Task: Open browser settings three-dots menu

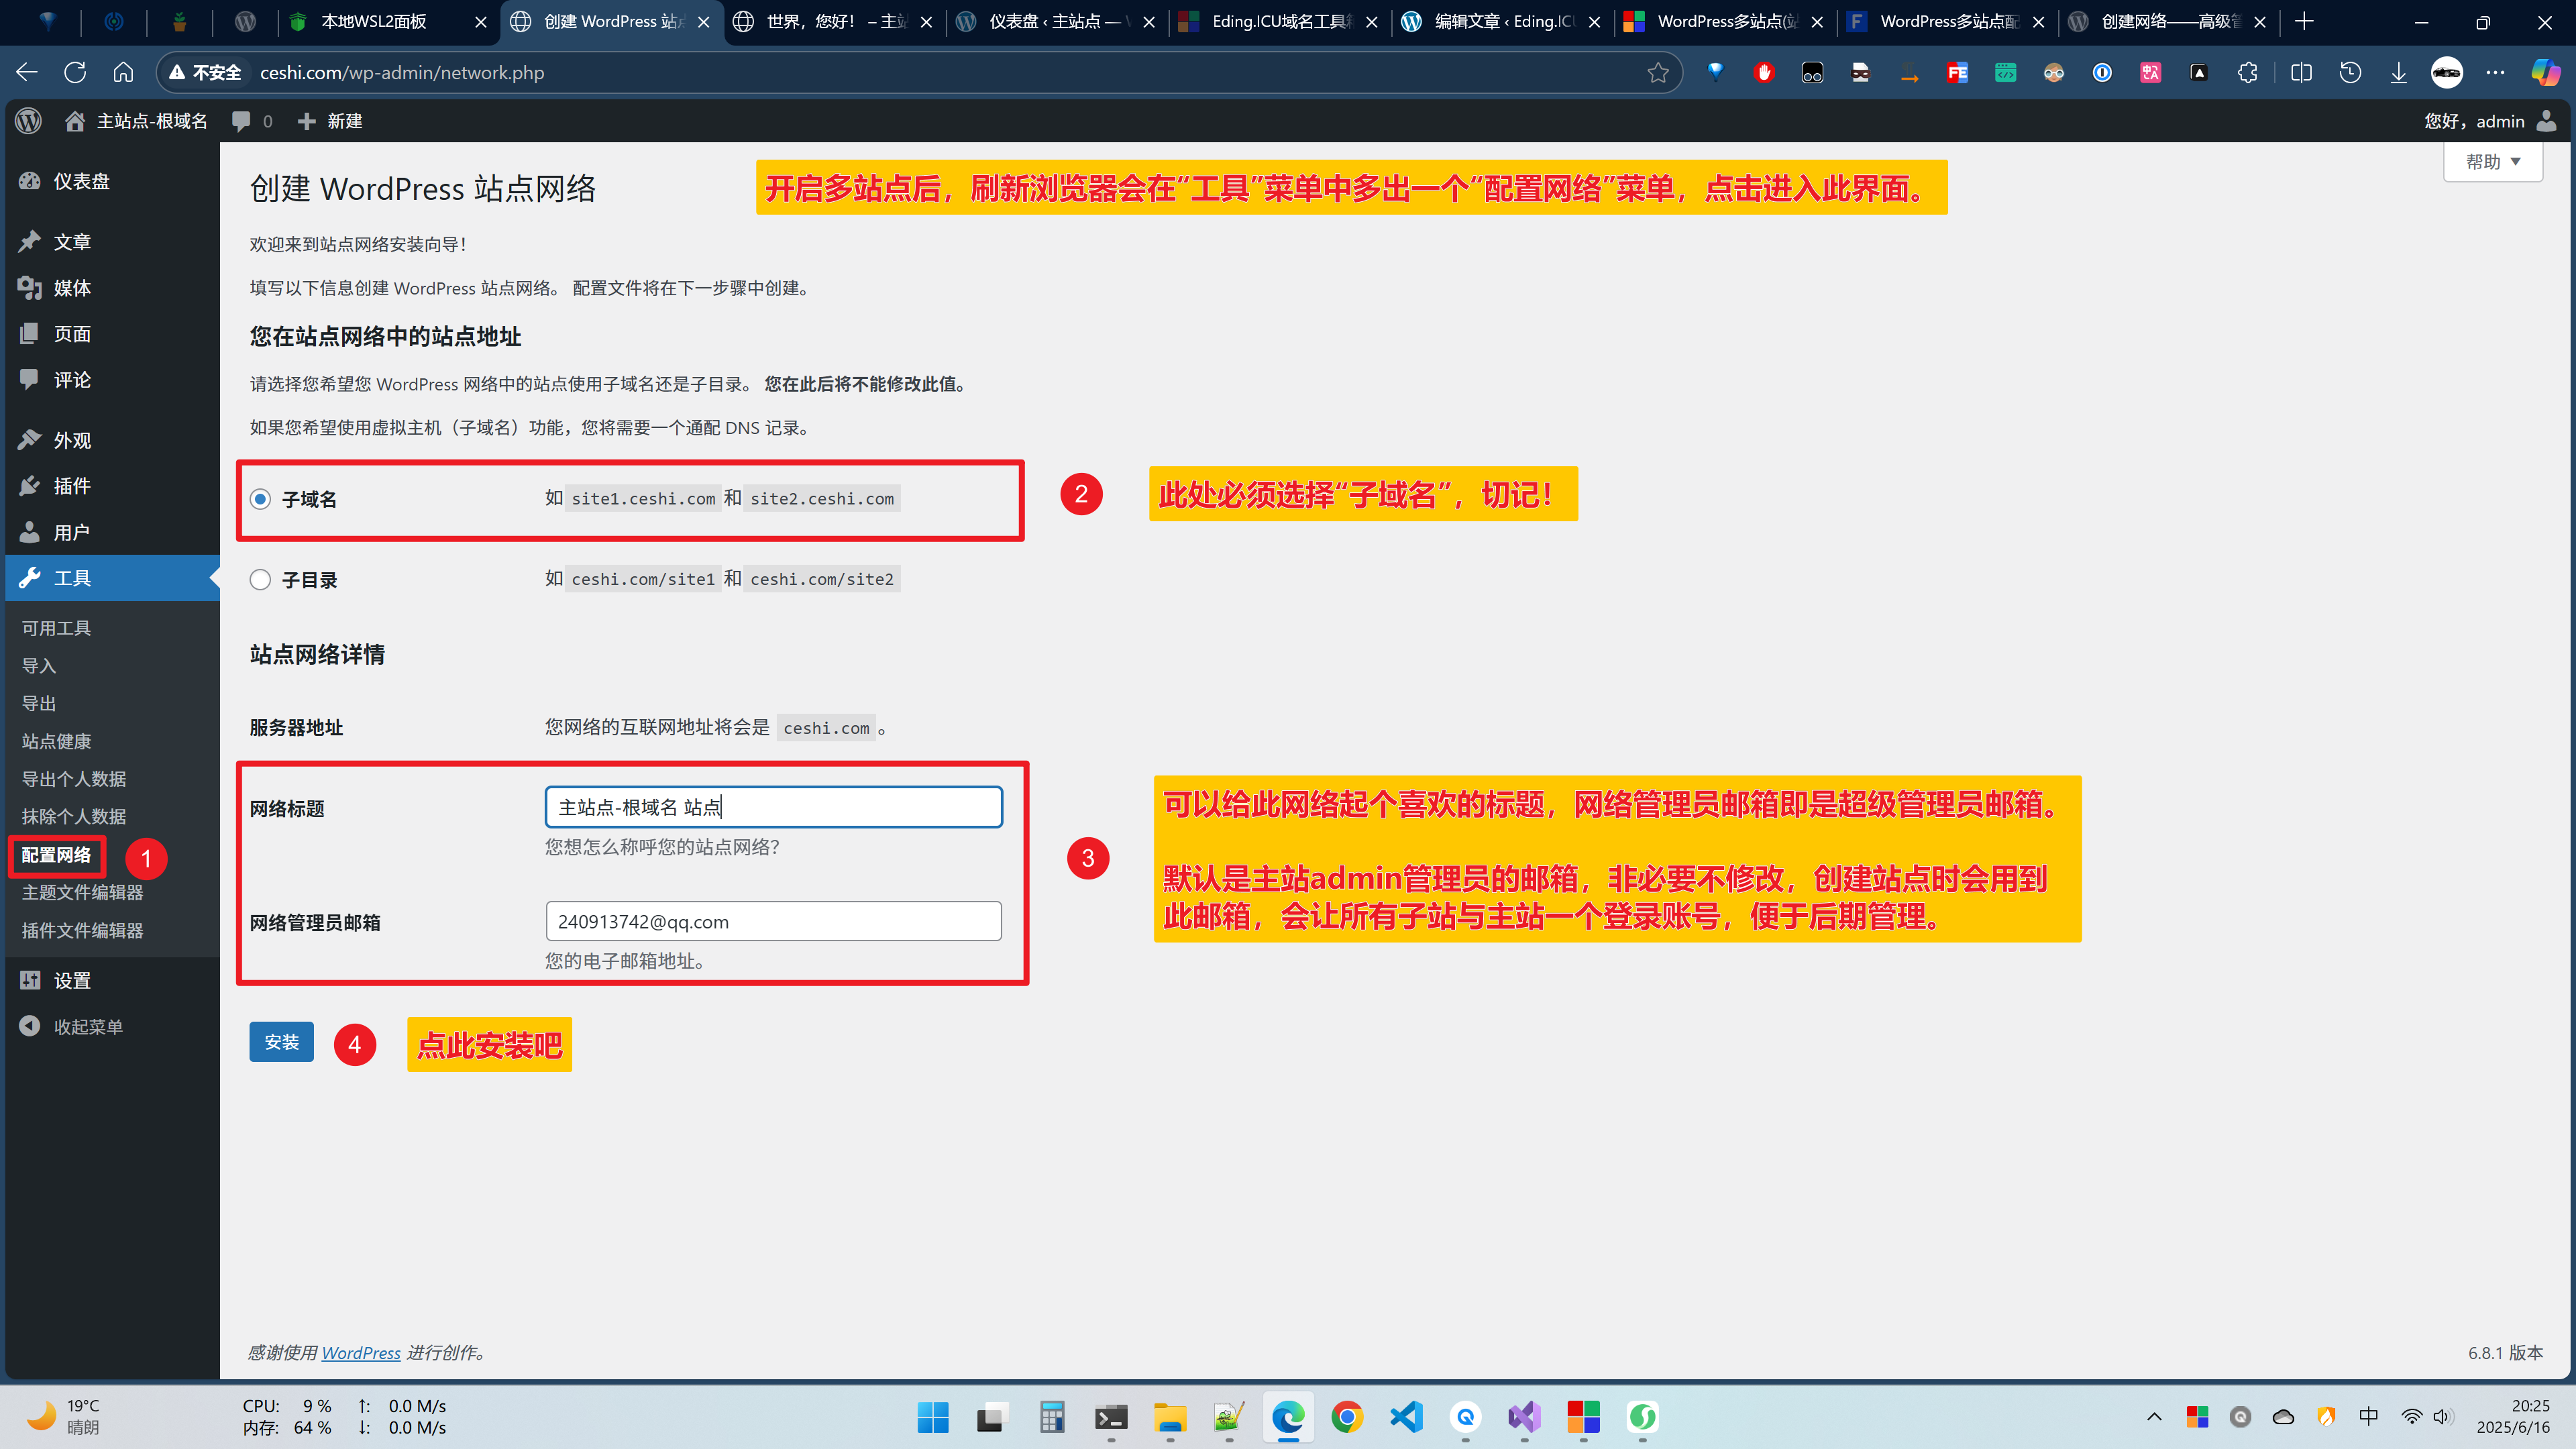Action: (x=2496, y=72)
